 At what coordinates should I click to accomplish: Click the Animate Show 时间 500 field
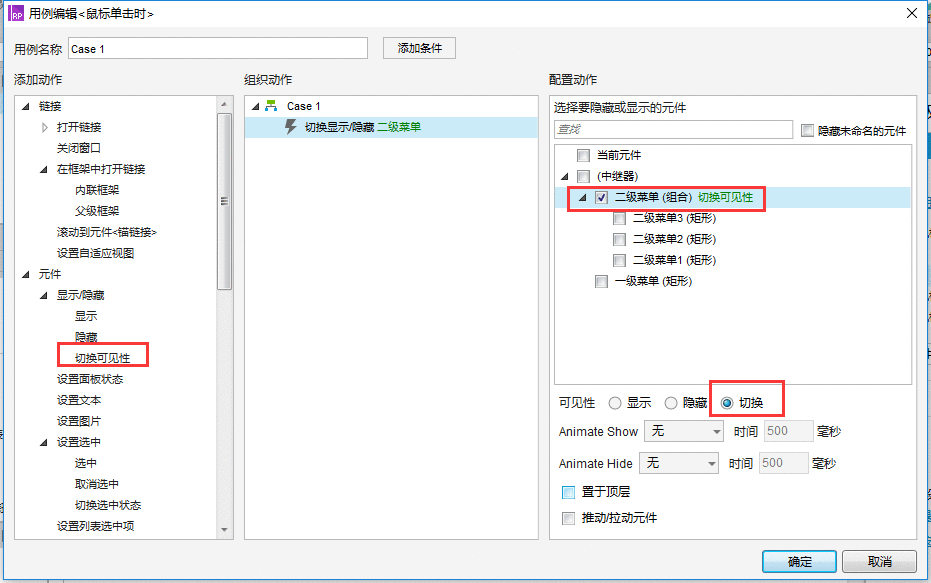pos(788,431)
